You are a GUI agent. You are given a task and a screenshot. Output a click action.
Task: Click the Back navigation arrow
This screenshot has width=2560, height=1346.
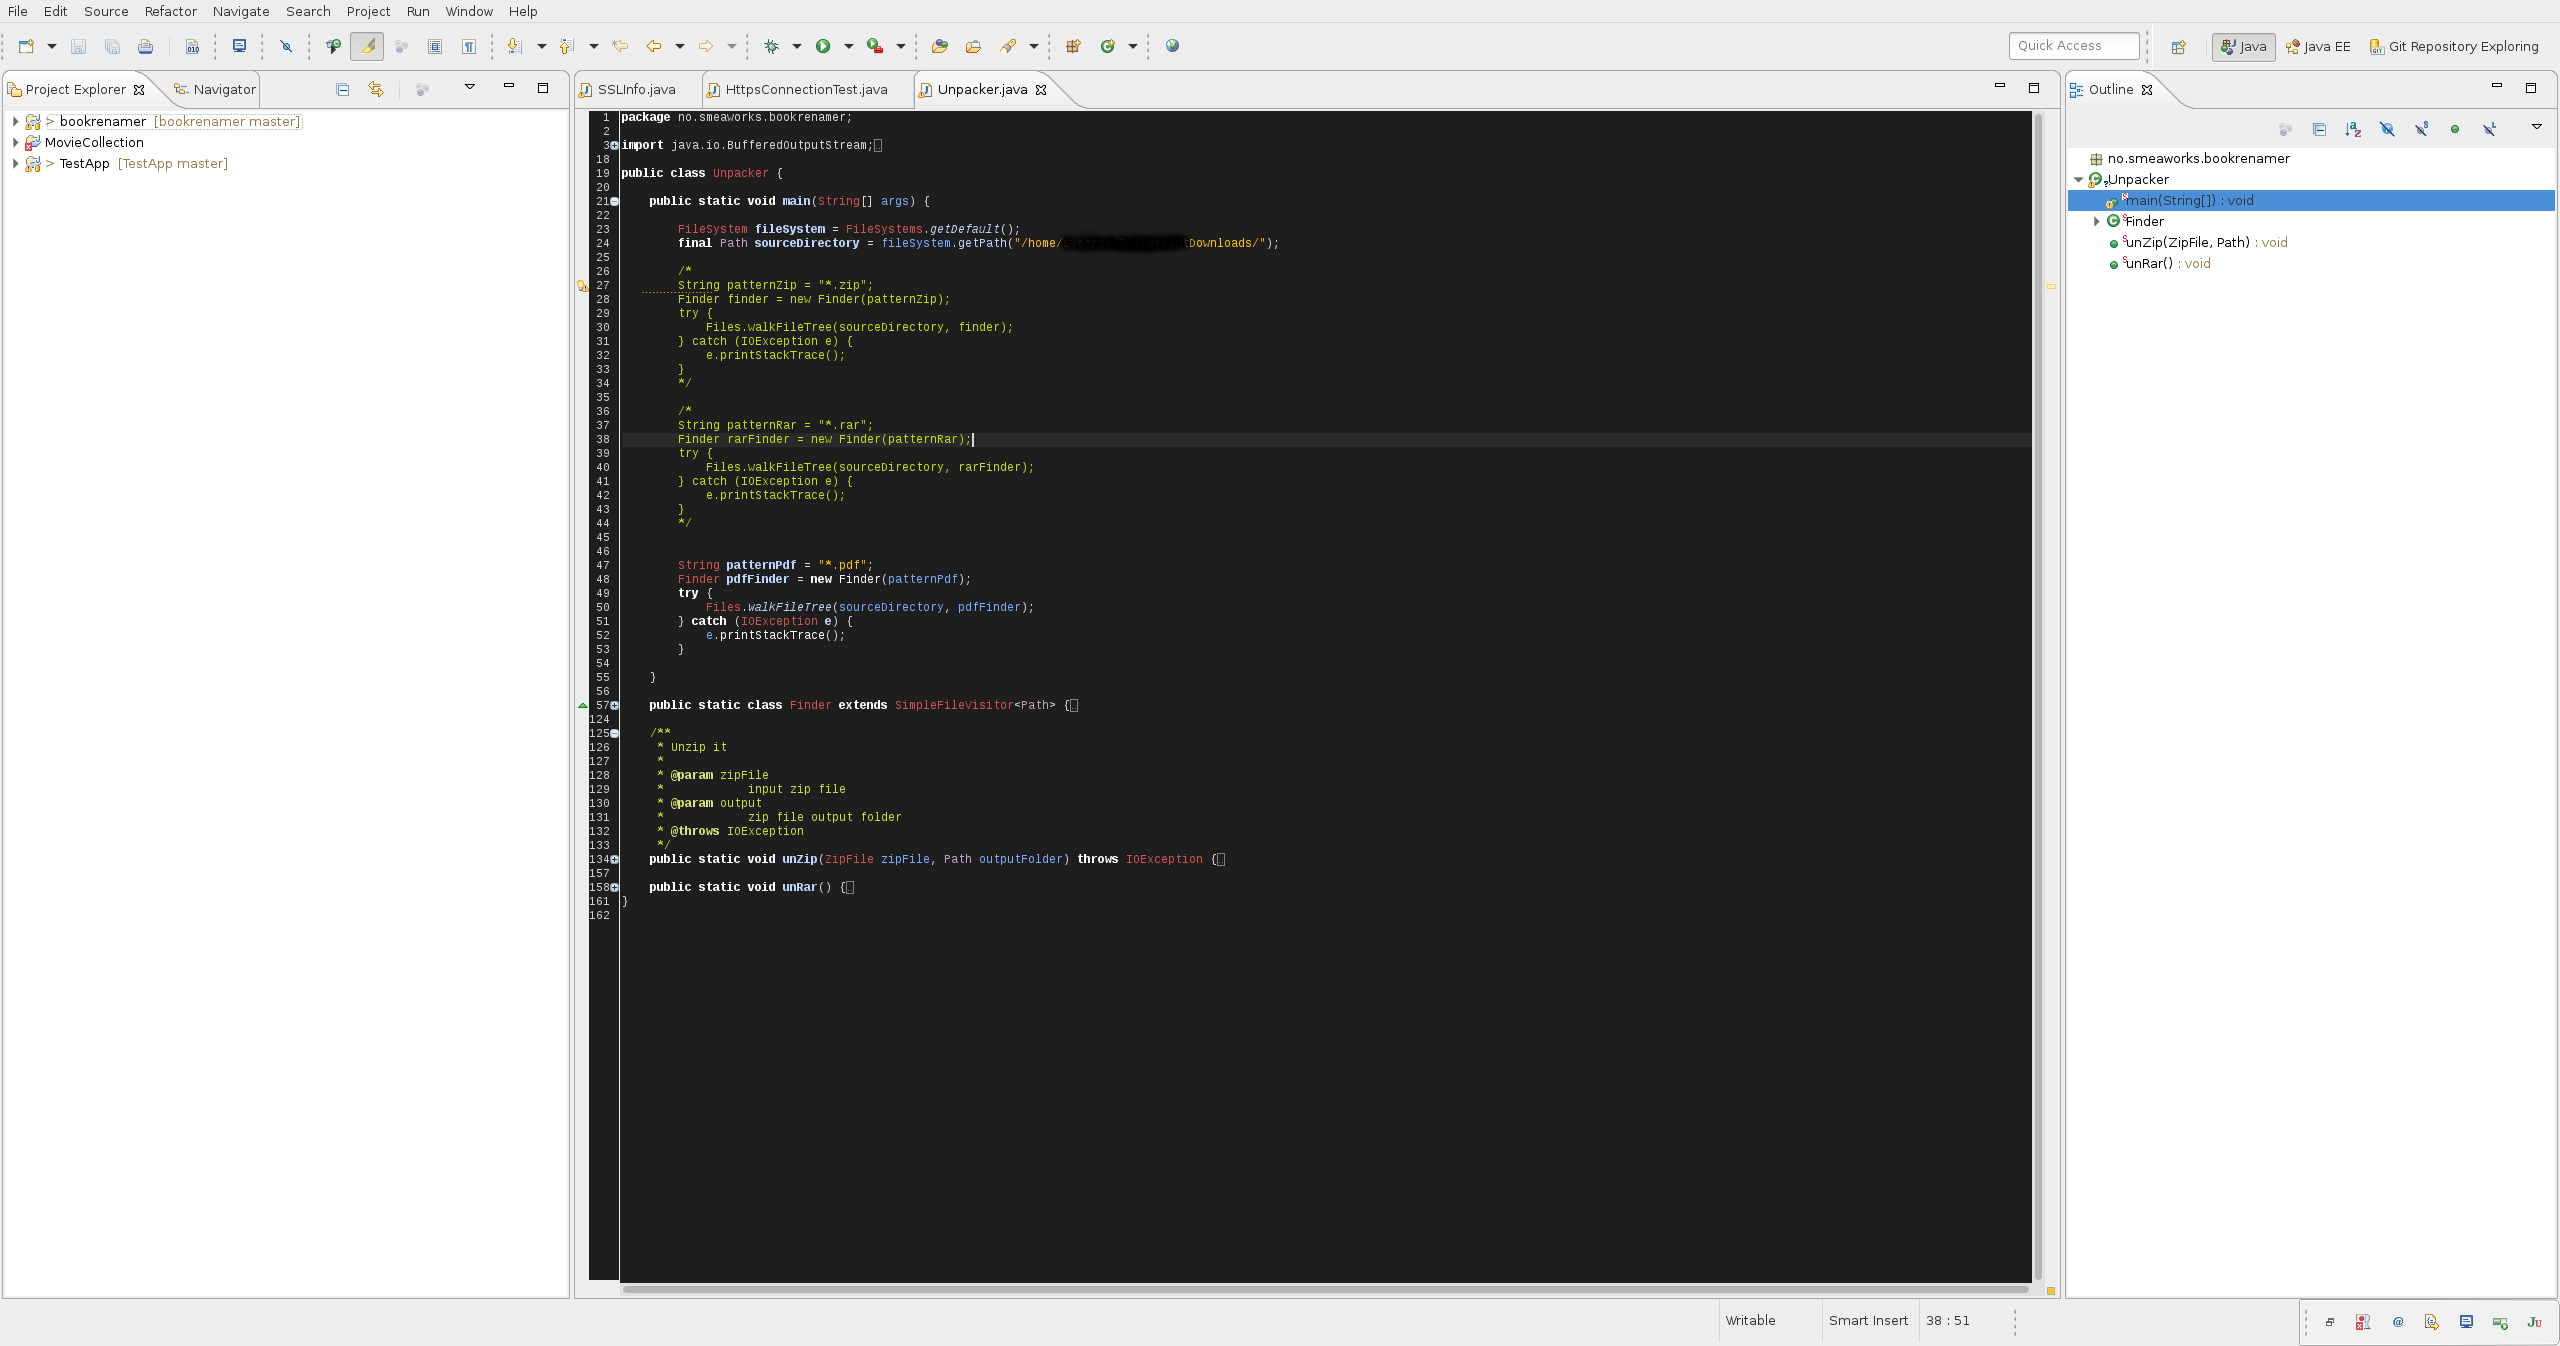(653, 46)
